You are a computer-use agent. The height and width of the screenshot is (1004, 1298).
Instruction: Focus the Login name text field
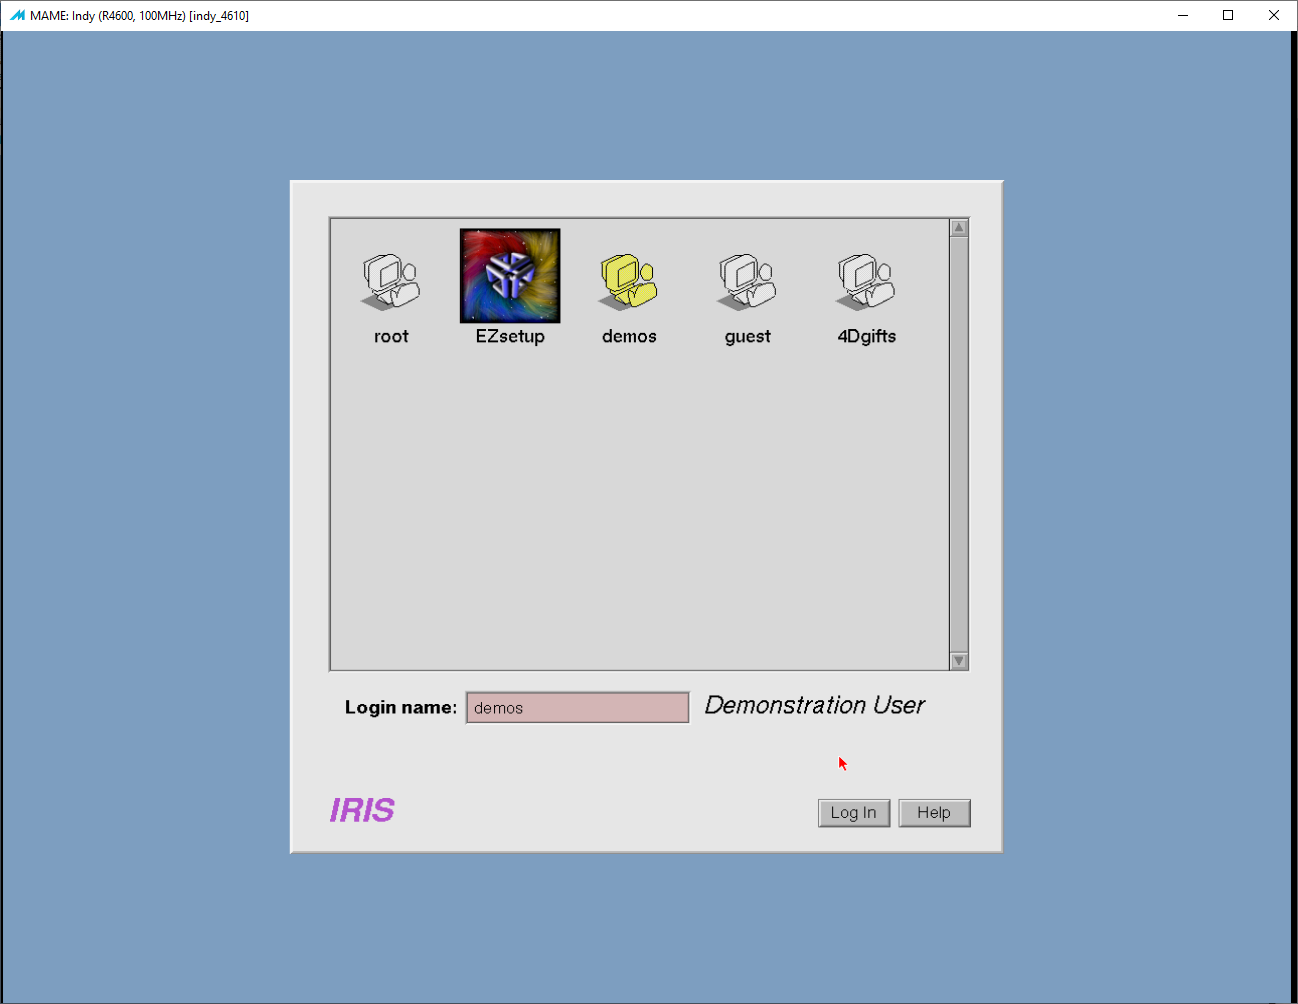click(577, 708)
